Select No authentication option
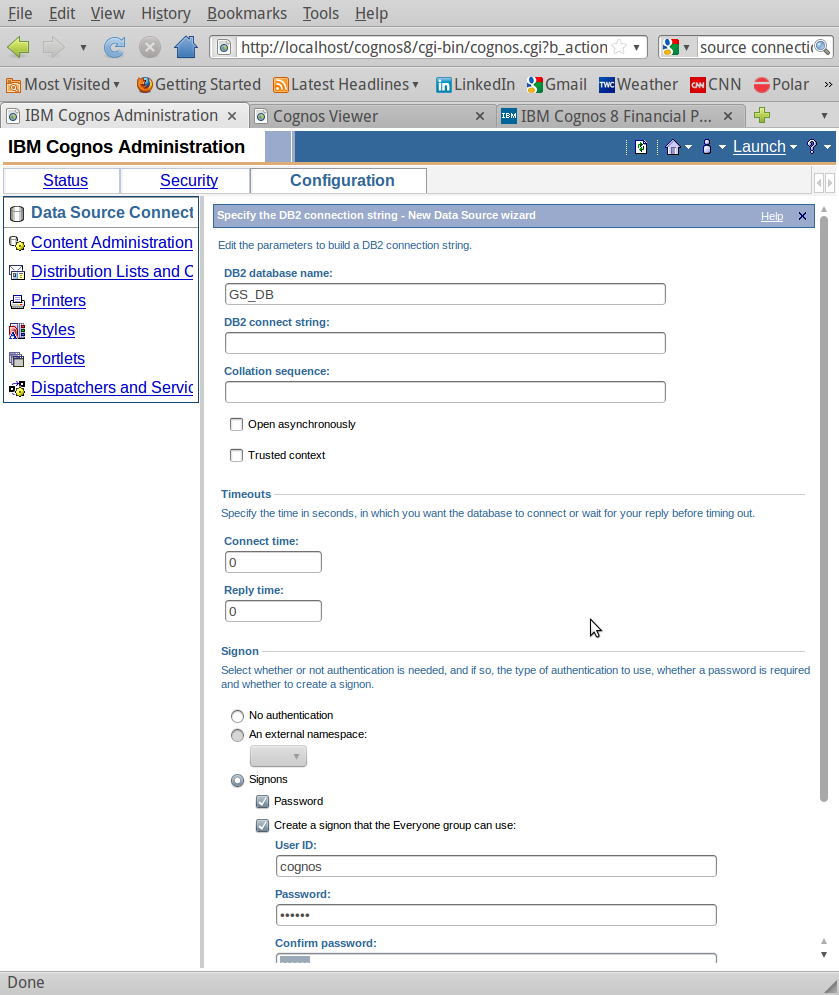The height and width of the screenshot is (995, 839). pos(237,716)
